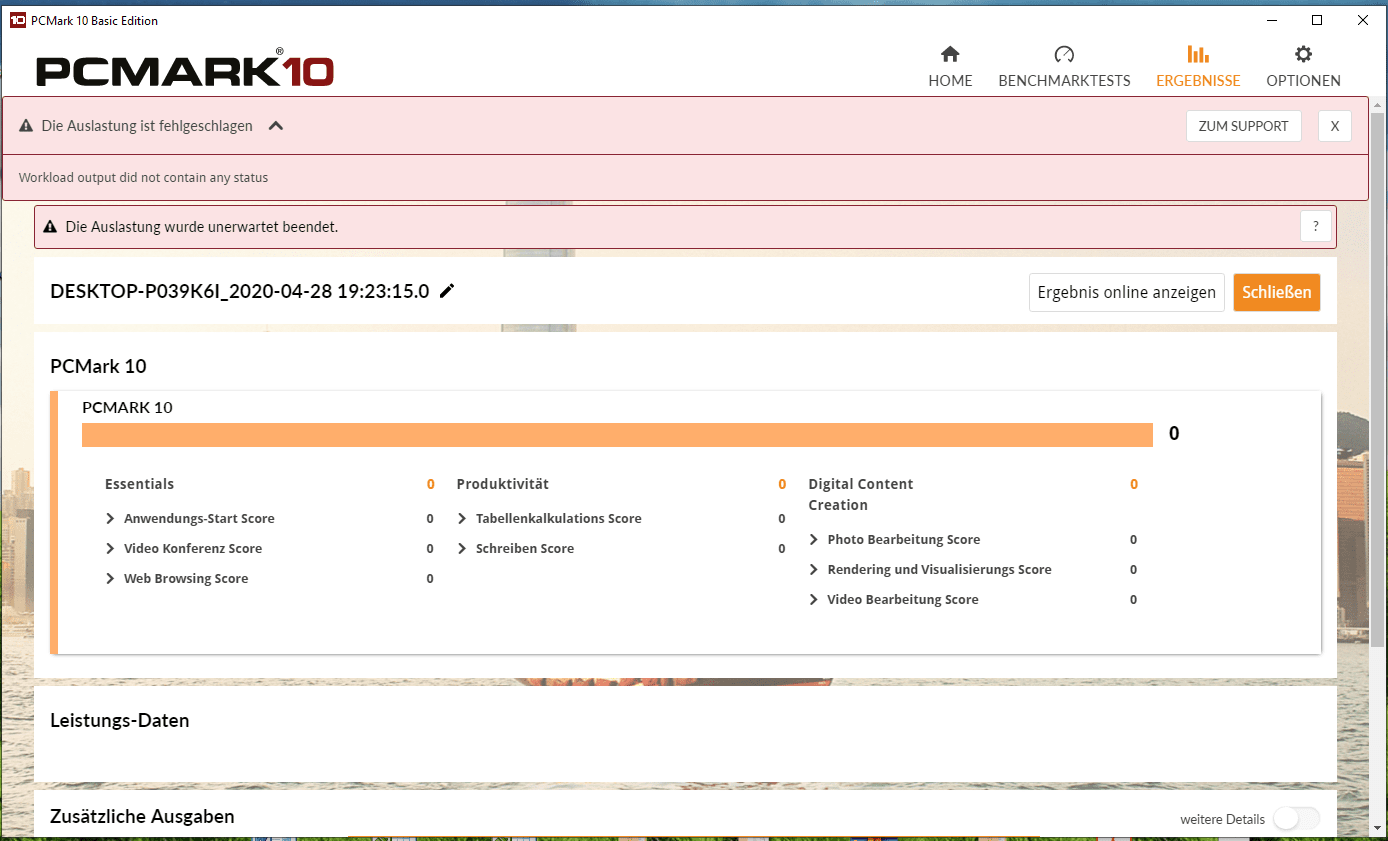This screenshot has height=841, width=1388.
Task: Expand Video Bearbeitung Score row
Action: [814, 600]
